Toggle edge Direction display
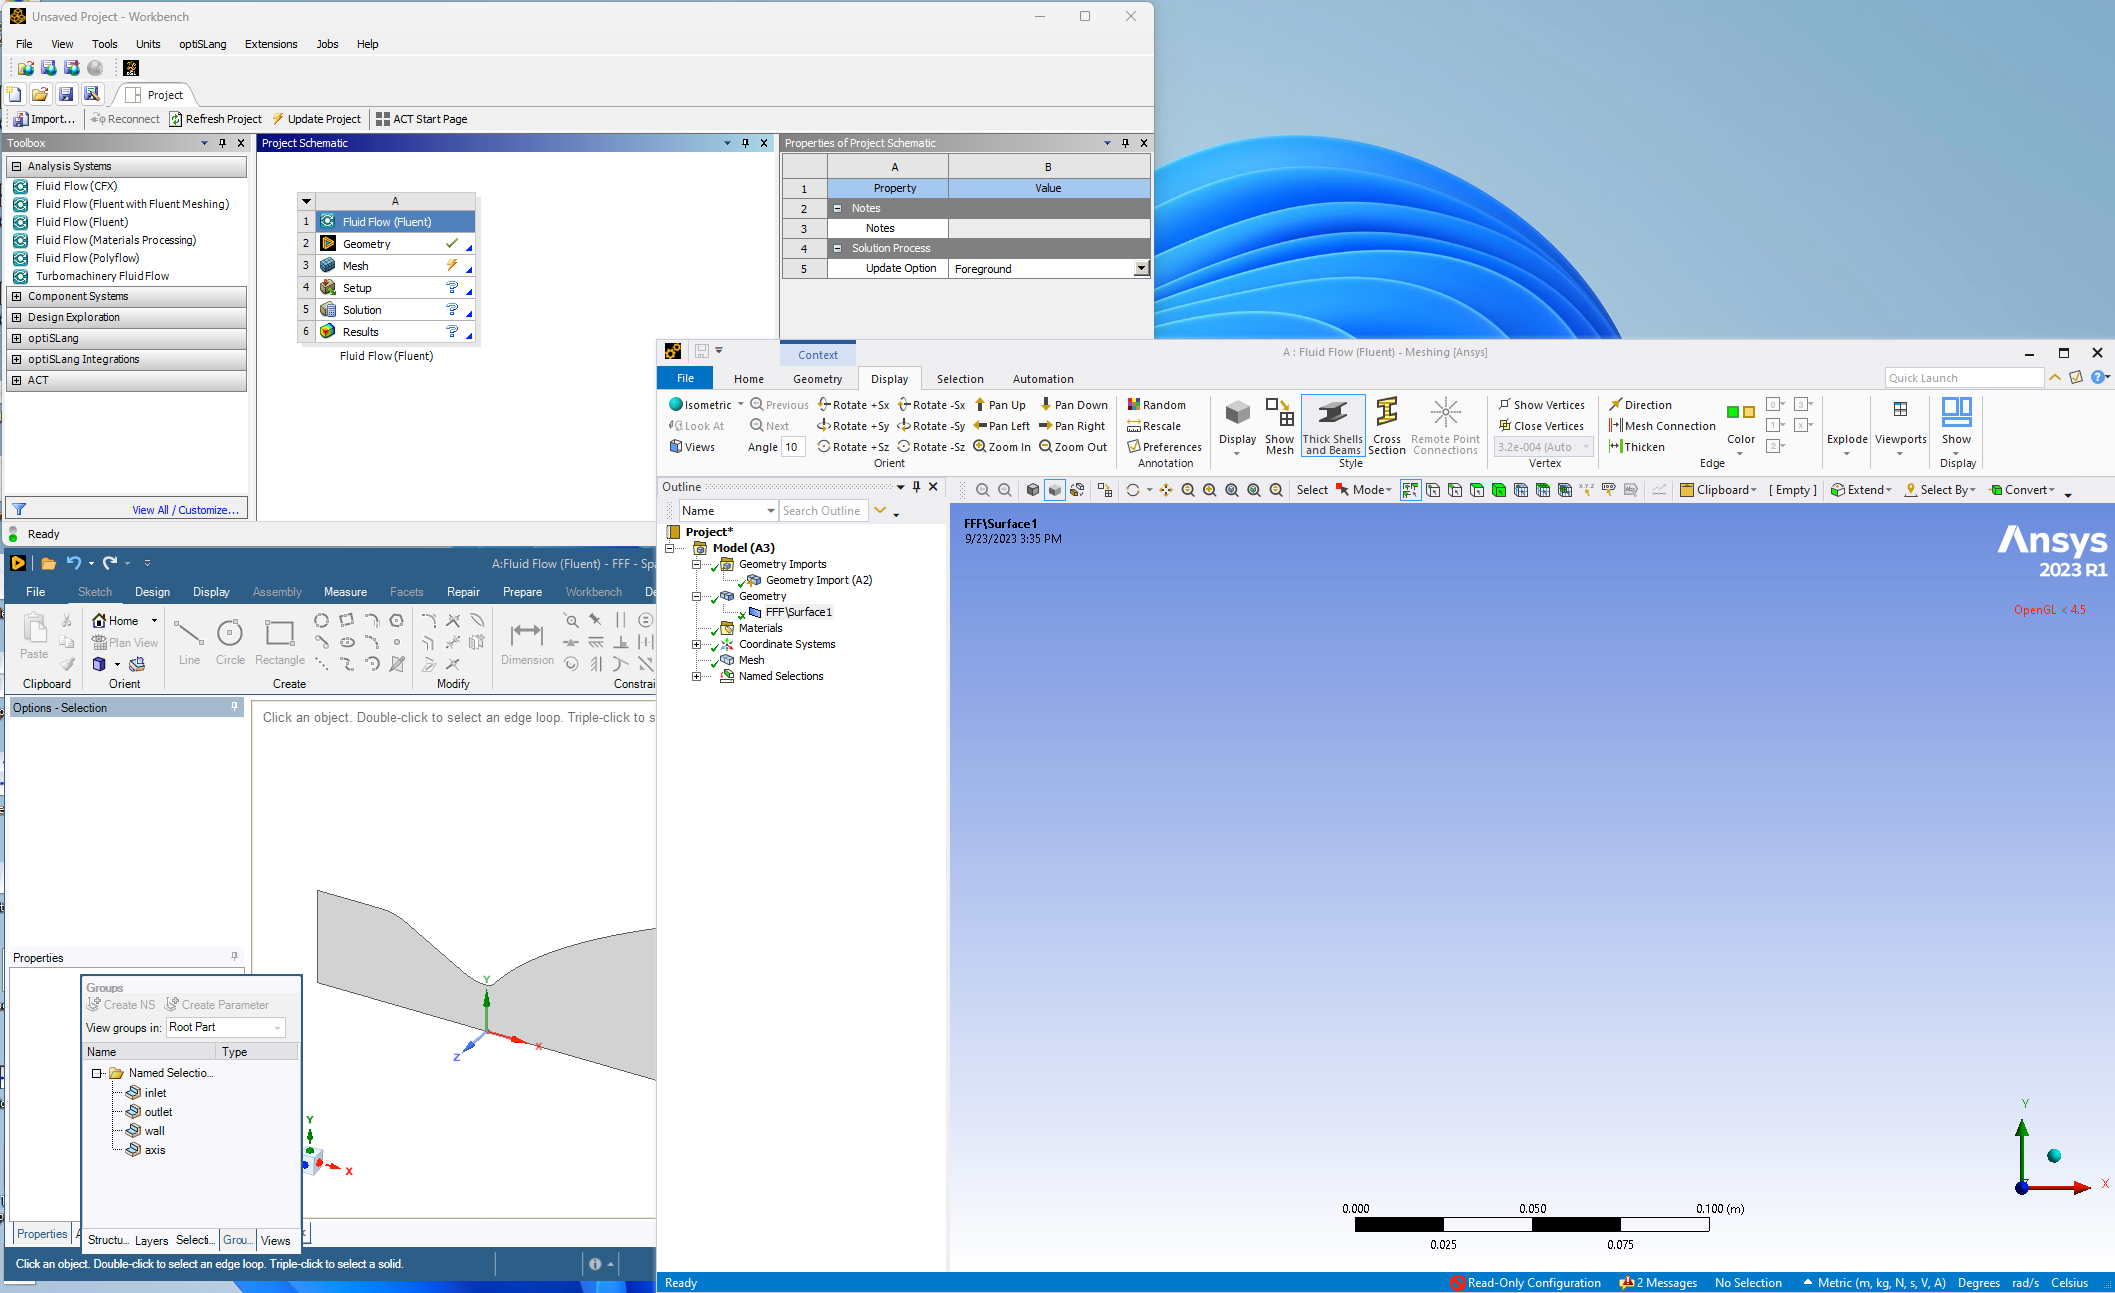This screenshot has width=2115, height=1293. click(1640, 405)
